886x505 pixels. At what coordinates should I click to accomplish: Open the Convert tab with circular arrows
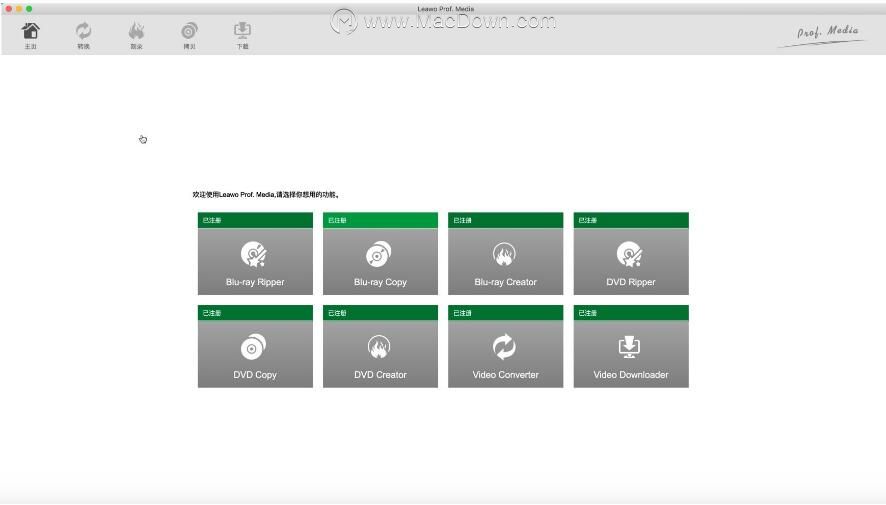coord(84,36)
